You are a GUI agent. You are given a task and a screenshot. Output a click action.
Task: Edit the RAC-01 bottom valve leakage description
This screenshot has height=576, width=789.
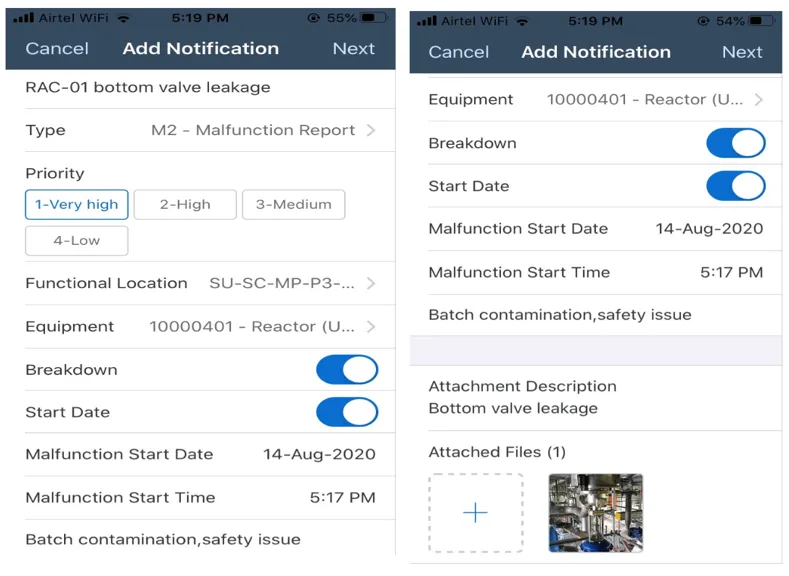point(148,88)
